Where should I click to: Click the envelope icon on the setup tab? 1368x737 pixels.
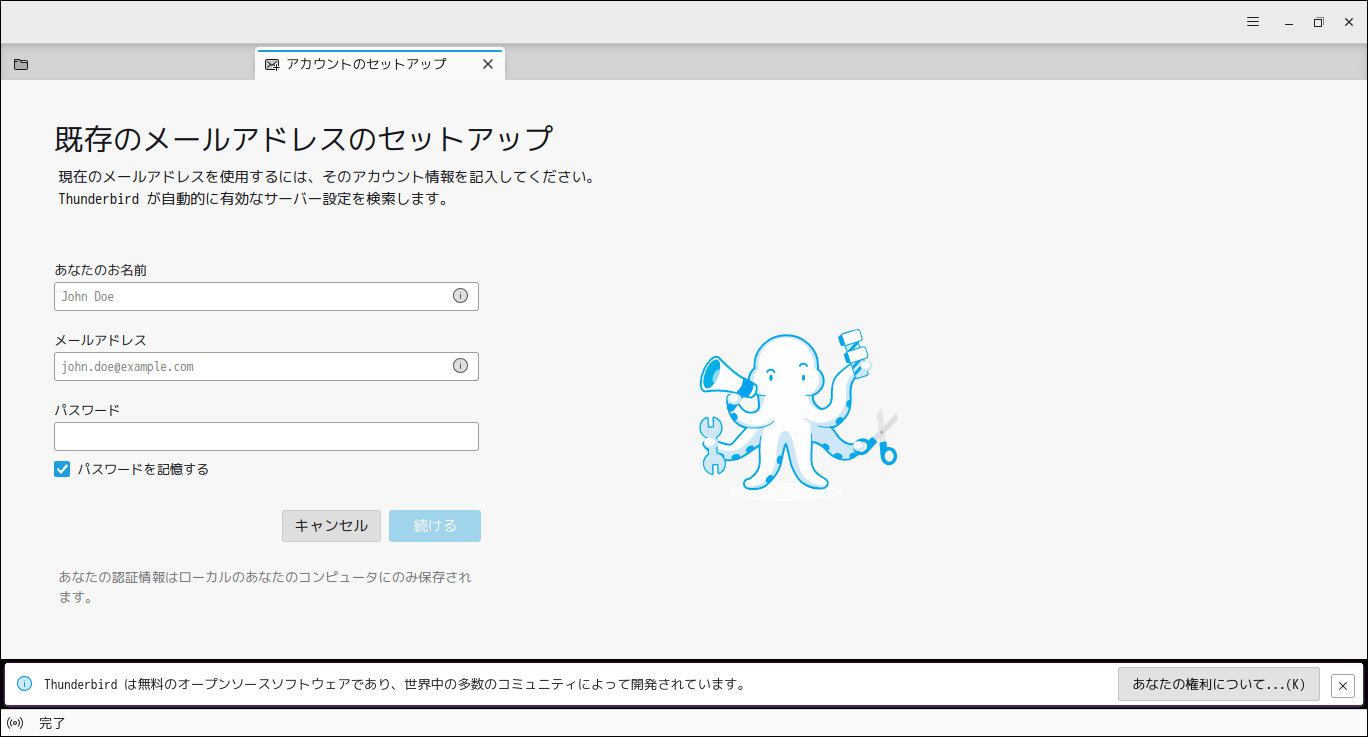click(272, 63)
